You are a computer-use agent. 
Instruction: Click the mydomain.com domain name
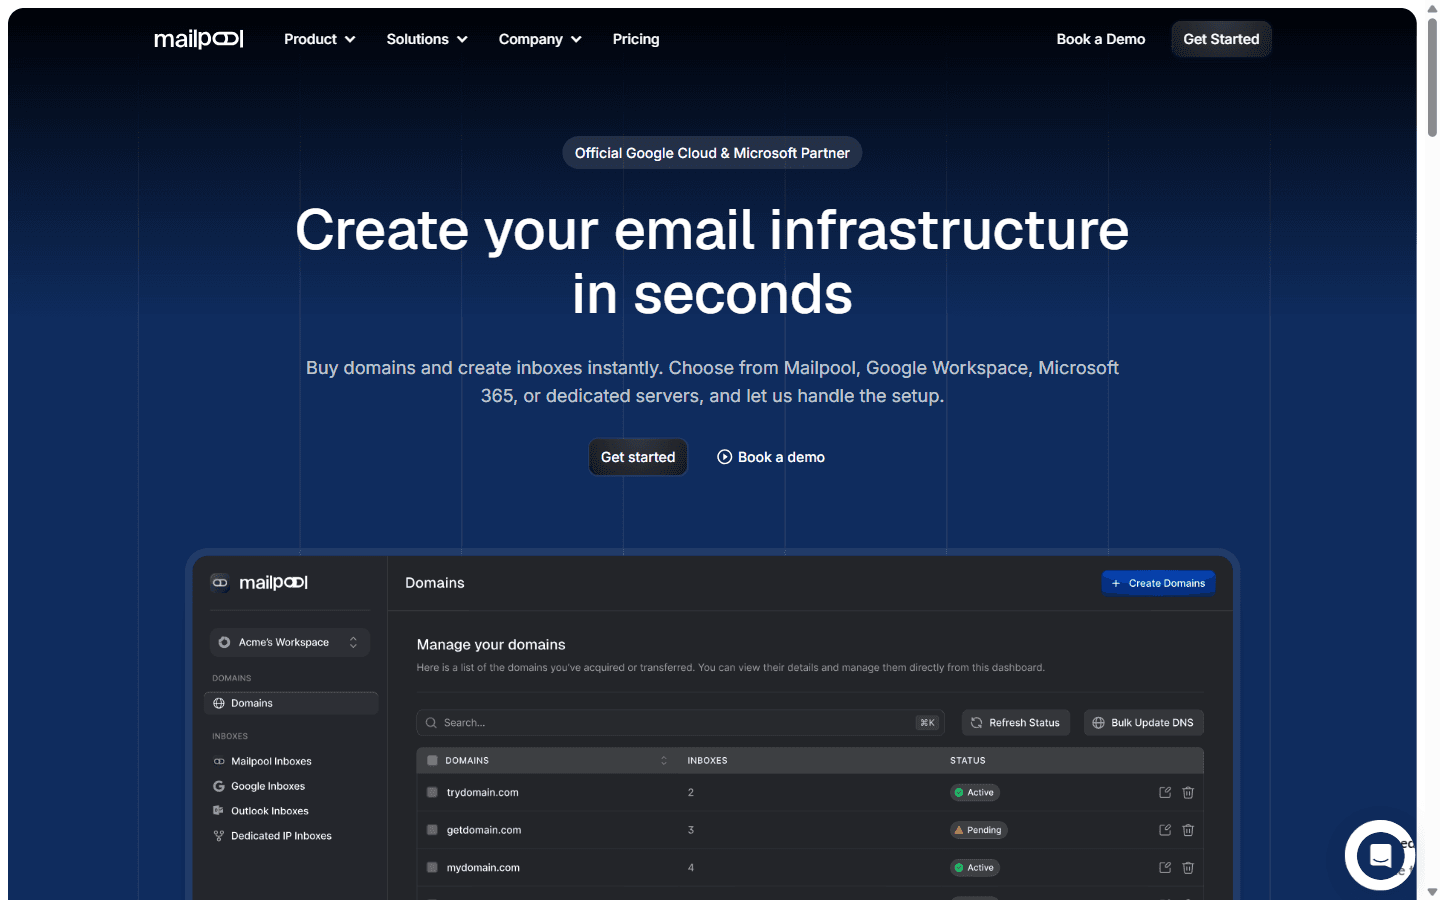483,867
